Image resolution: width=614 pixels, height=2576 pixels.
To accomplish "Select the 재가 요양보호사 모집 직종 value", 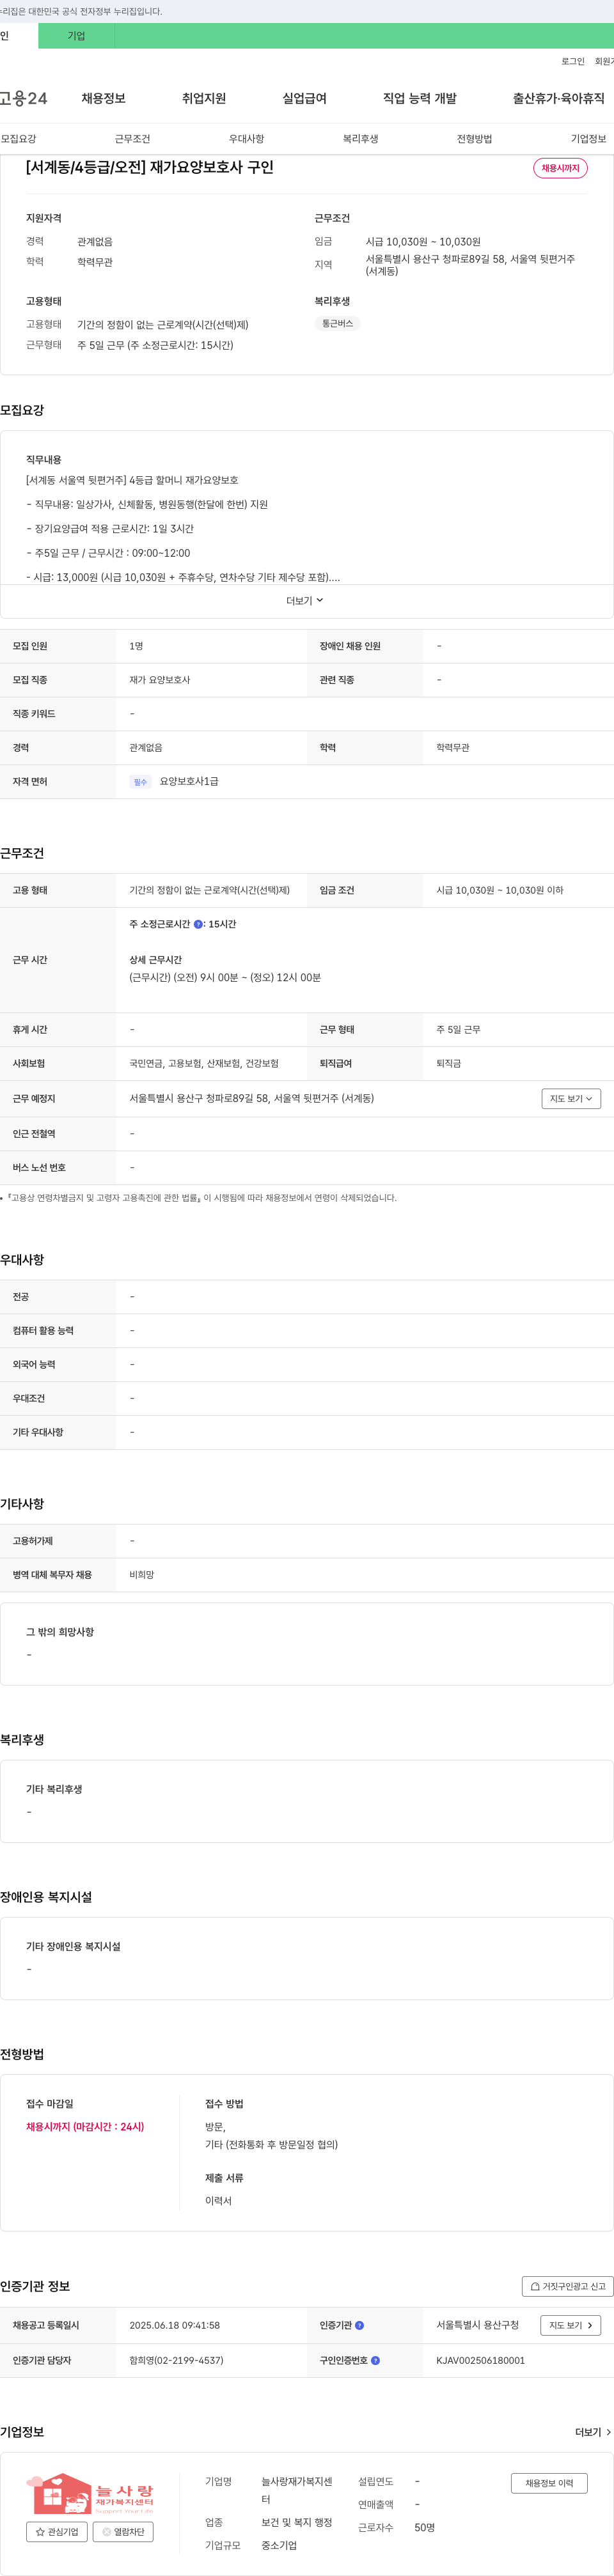I will tap(159, 680).
